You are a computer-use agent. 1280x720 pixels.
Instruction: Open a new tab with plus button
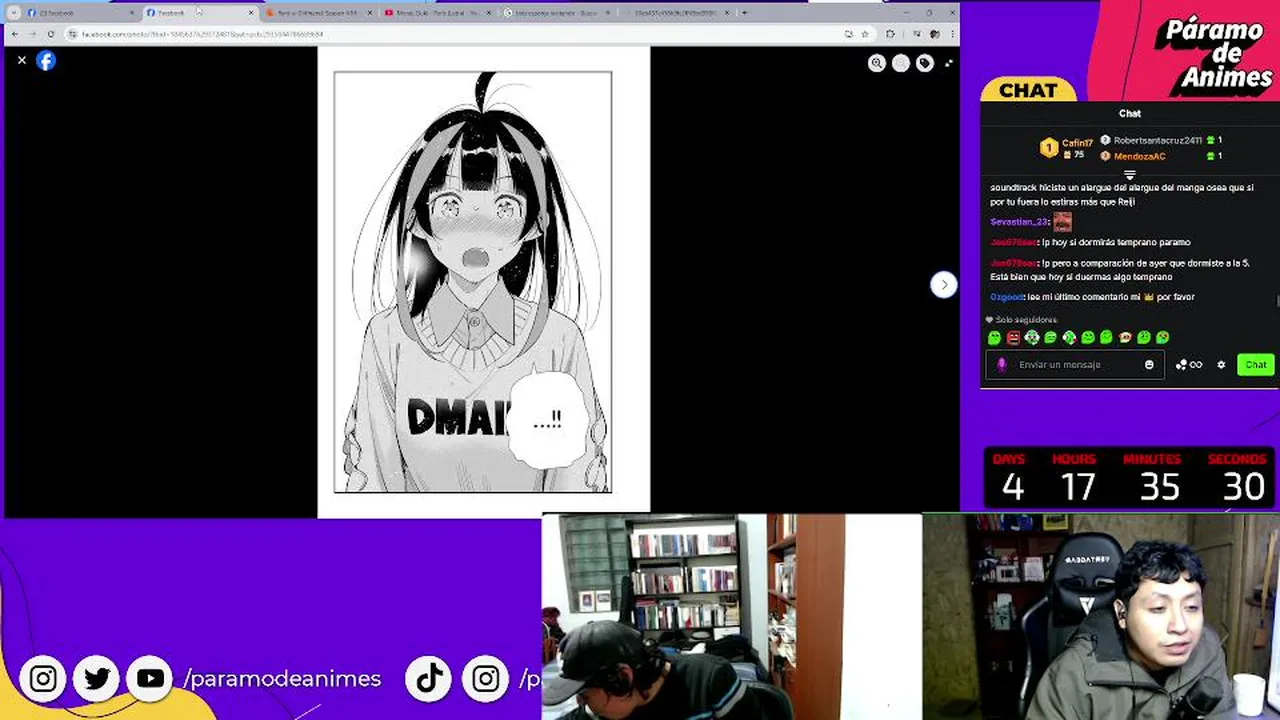(744, 13)
